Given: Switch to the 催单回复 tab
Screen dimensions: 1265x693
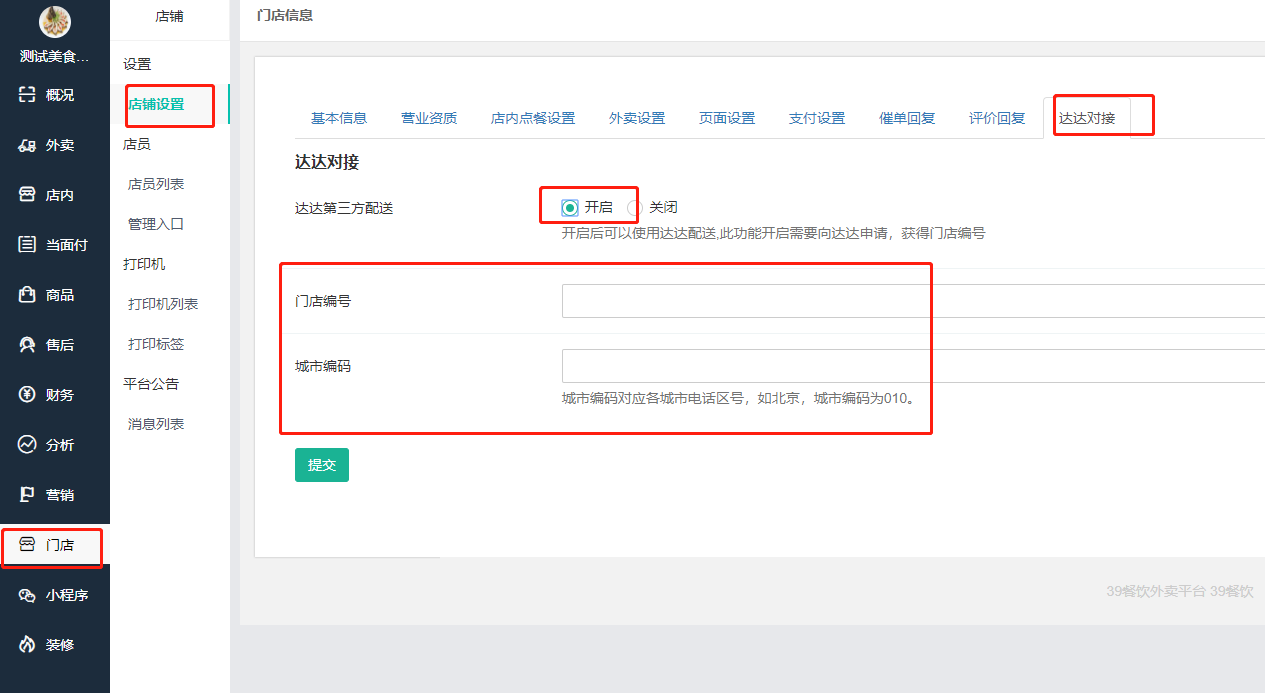Looking at the screenshot, I should [x=907, y=118].
